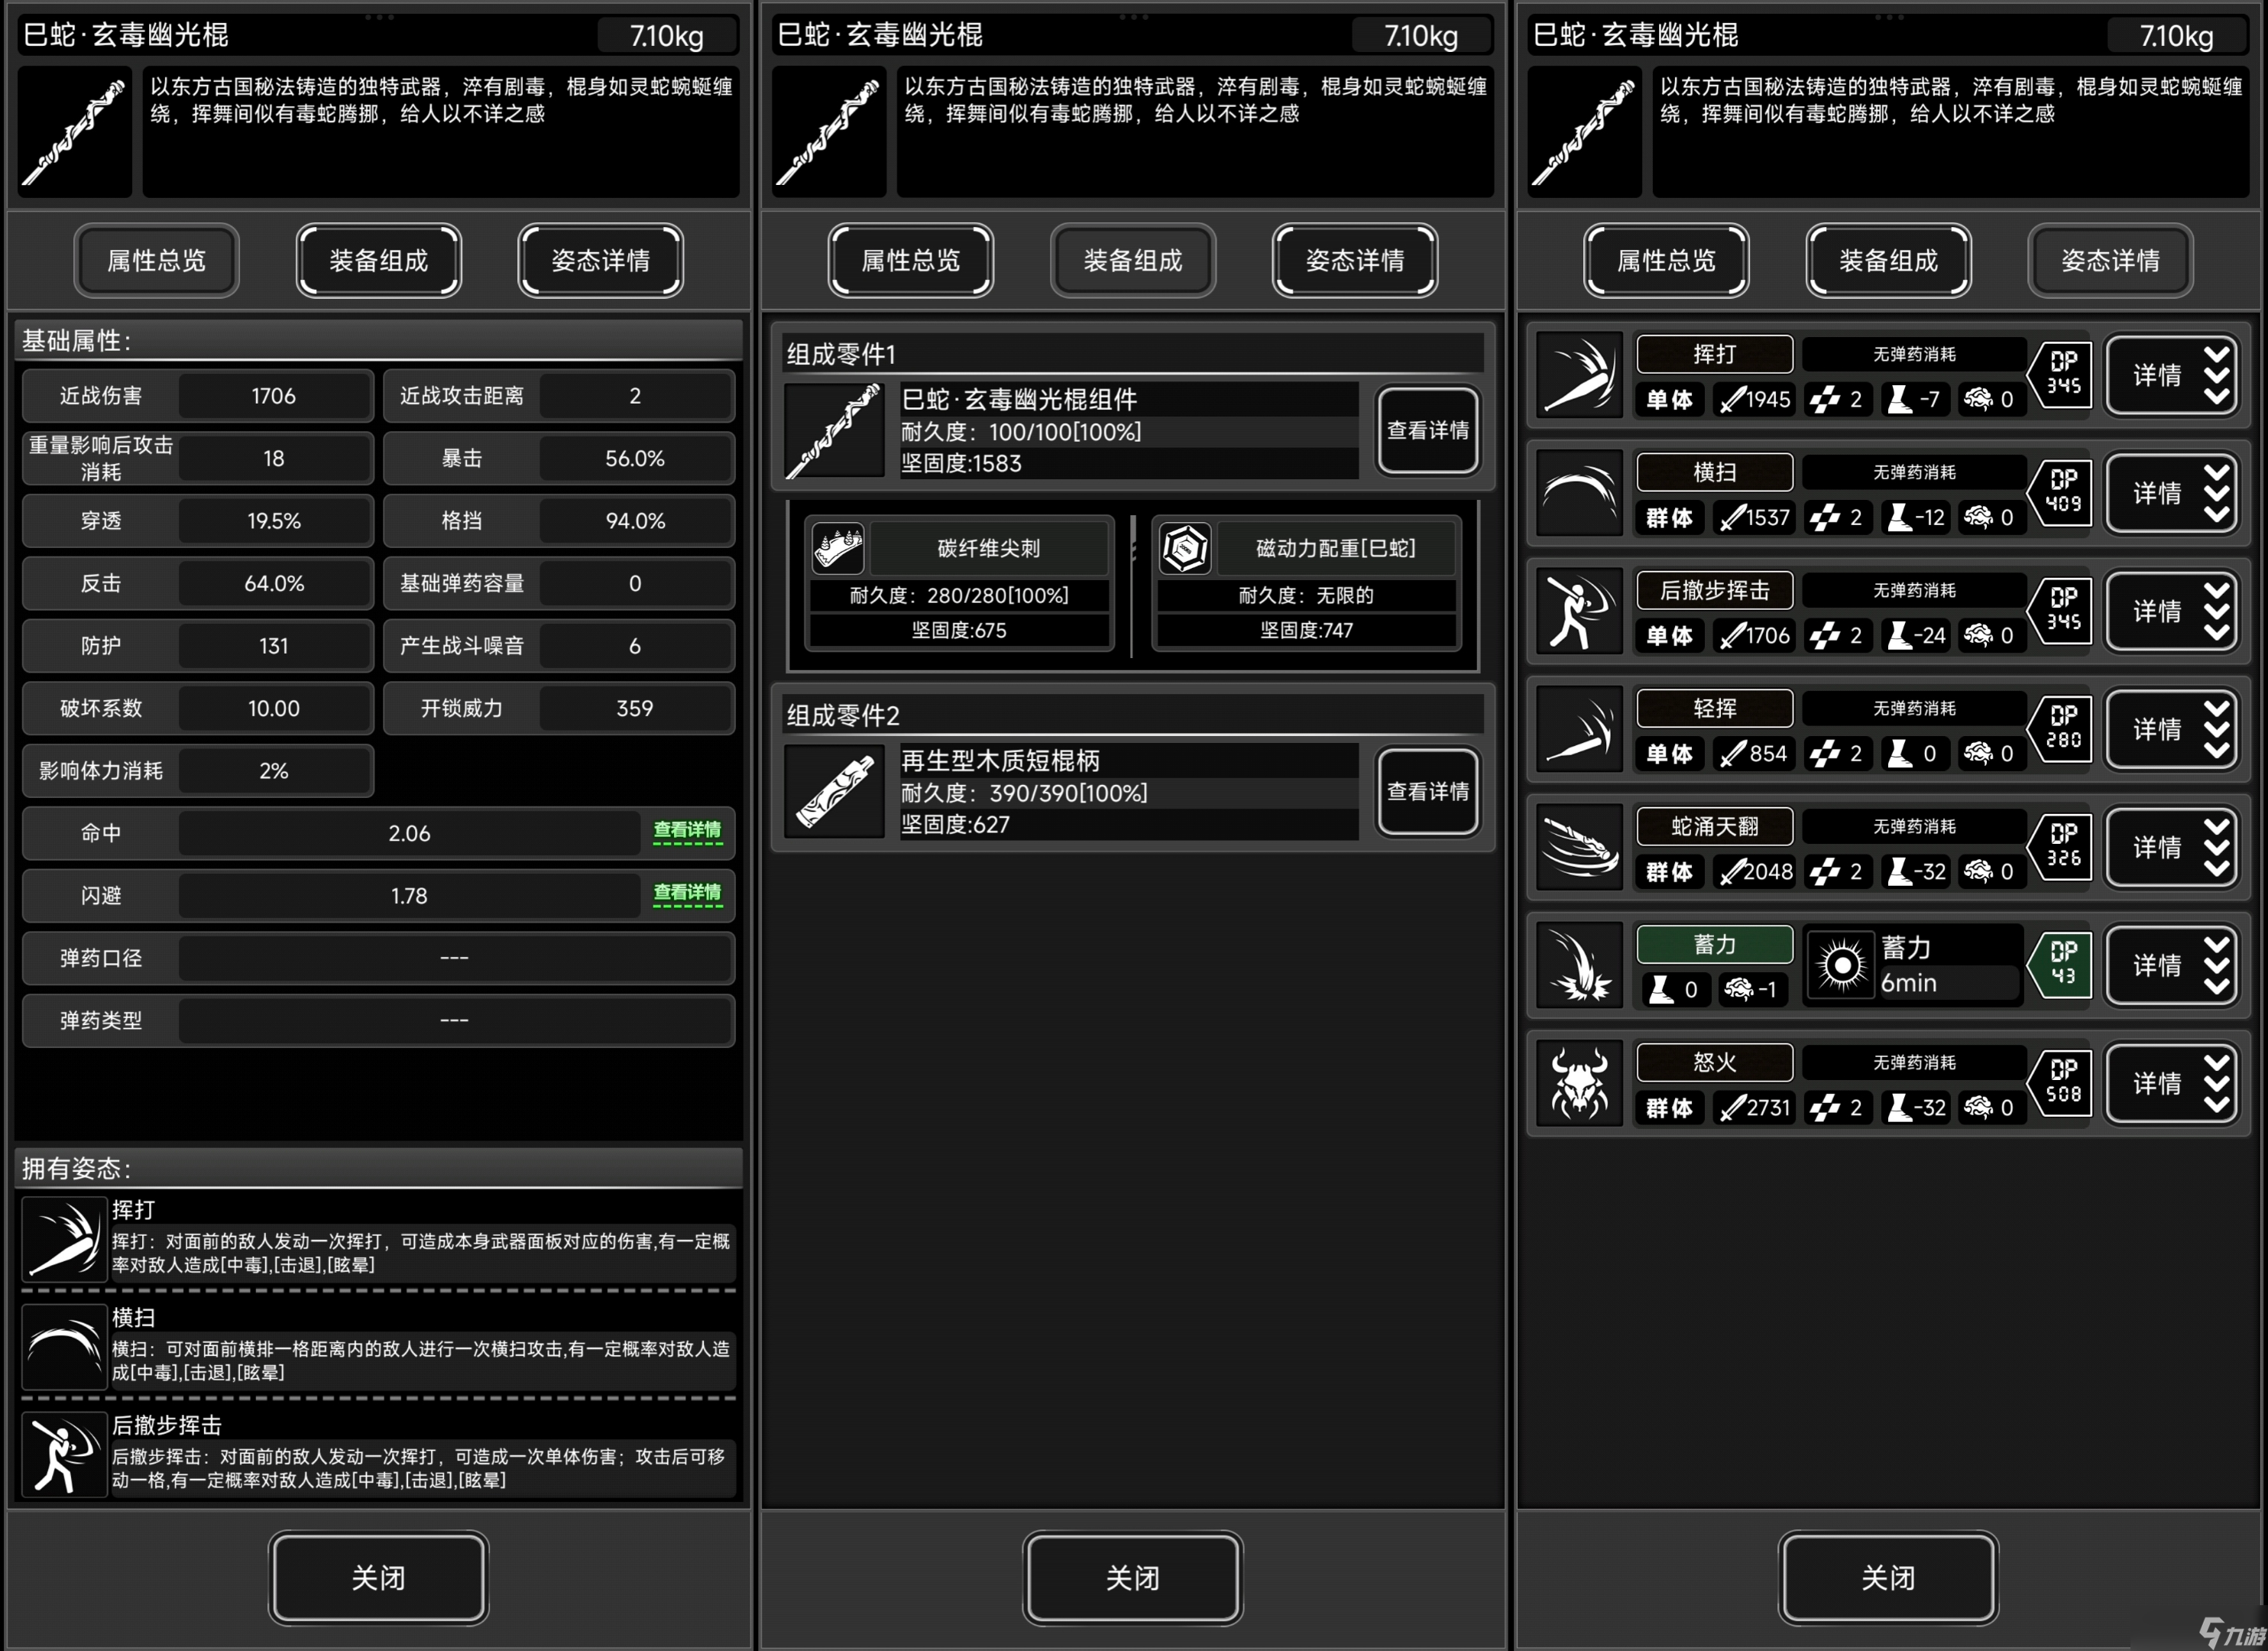Open 属性总览 tab in right panel
This screenshot has height=1651, width=2268.
pyautogui.click(x=1666, y=261)
